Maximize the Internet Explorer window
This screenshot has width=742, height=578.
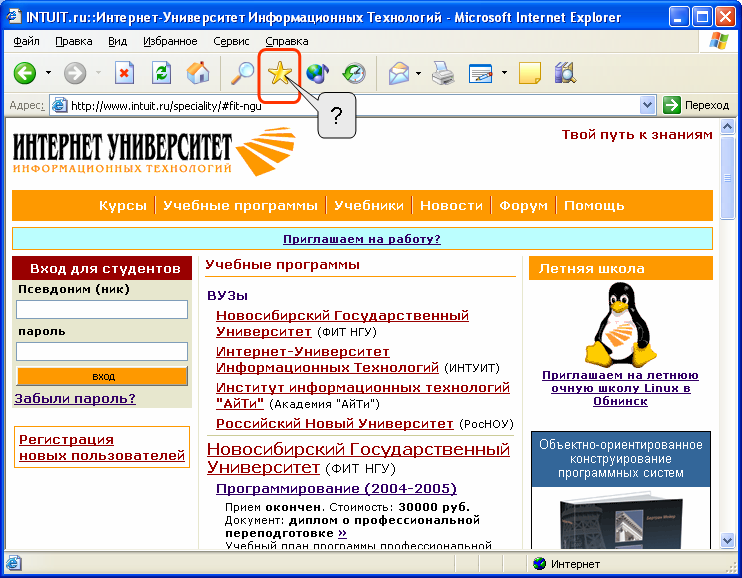tap(702, 18)
